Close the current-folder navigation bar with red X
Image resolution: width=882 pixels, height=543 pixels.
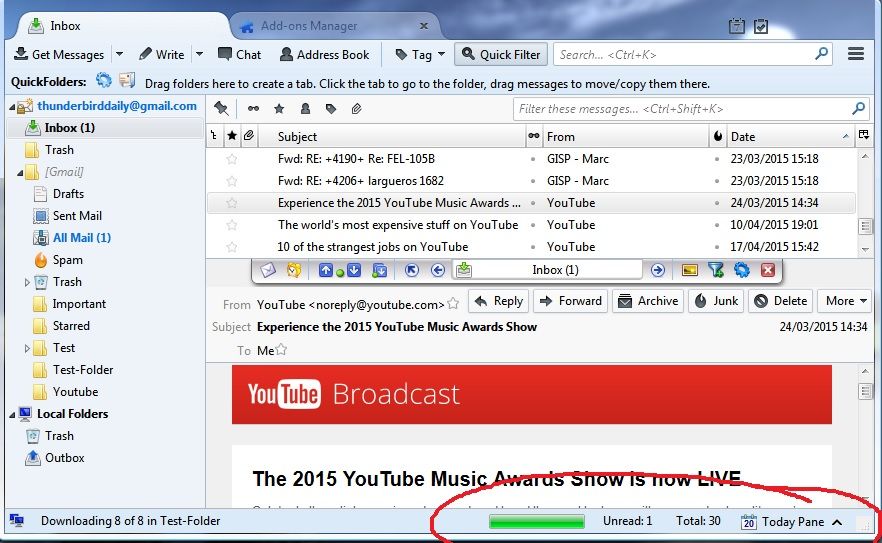point(768,271)
